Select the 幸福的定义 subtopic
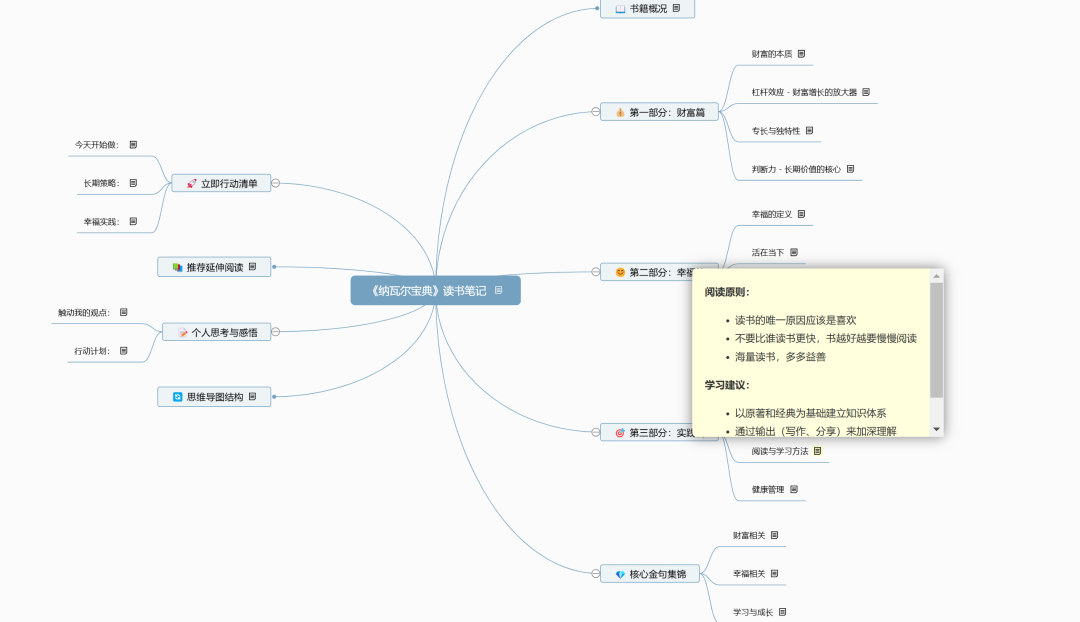Viewport: 1080px width, 622px height. click(771, 214)
